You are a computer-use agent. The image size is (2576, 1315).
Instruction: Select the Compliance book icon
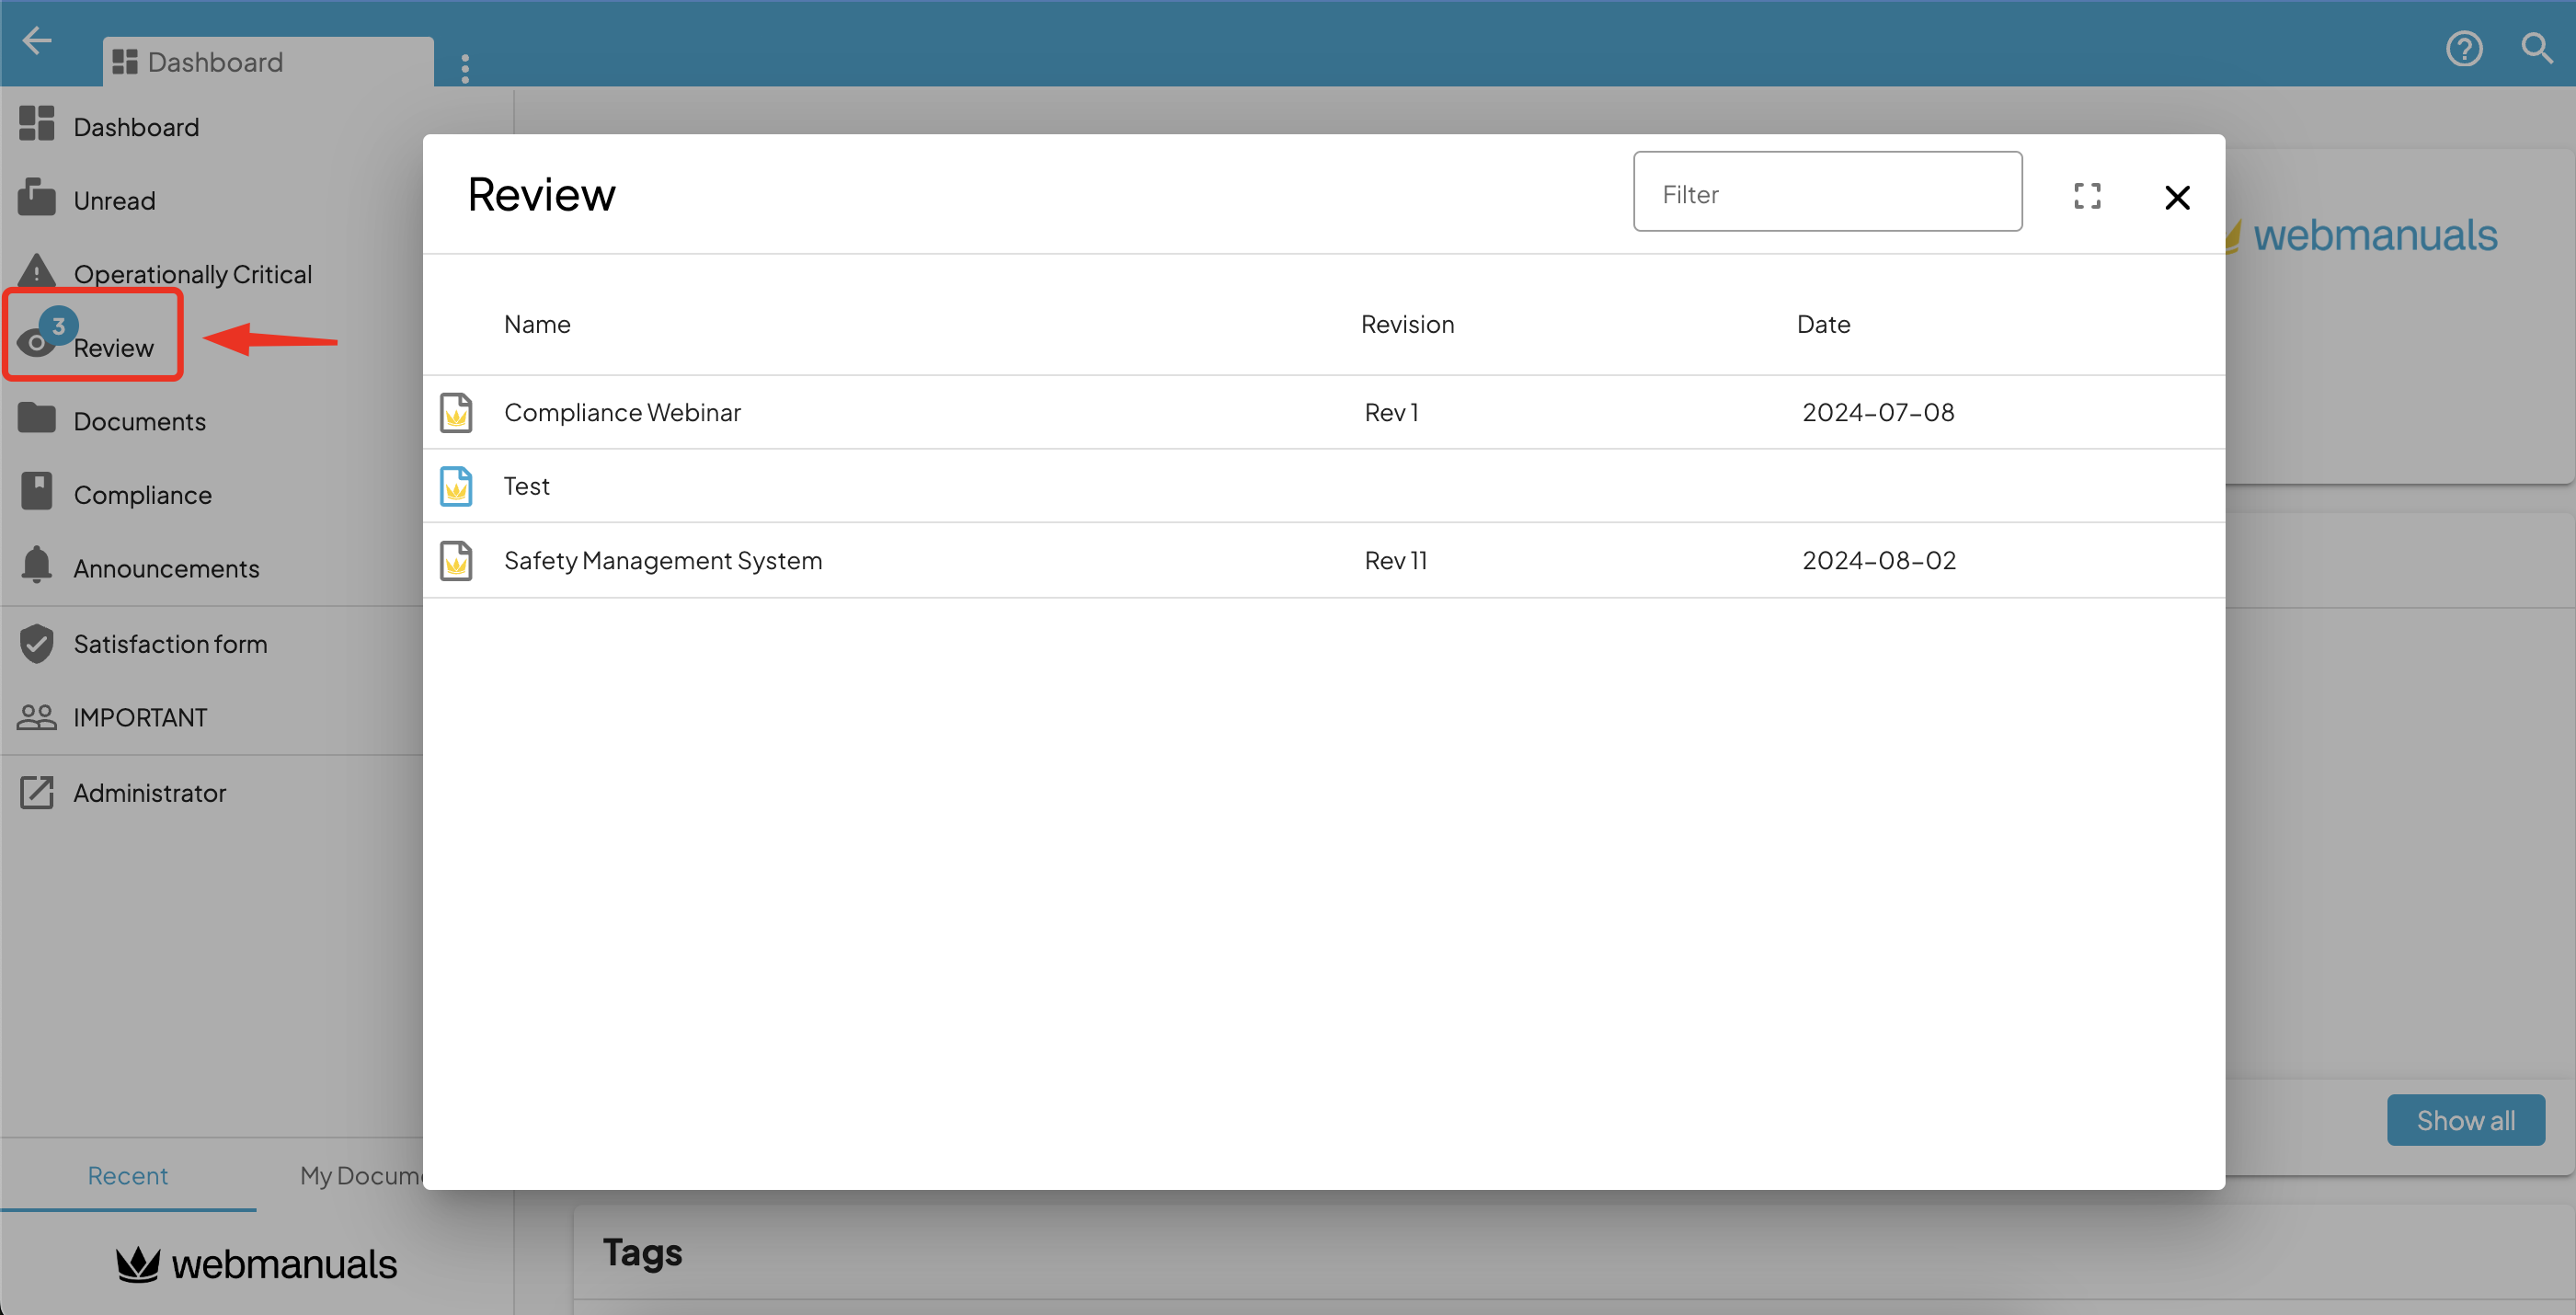click(37, 492)
